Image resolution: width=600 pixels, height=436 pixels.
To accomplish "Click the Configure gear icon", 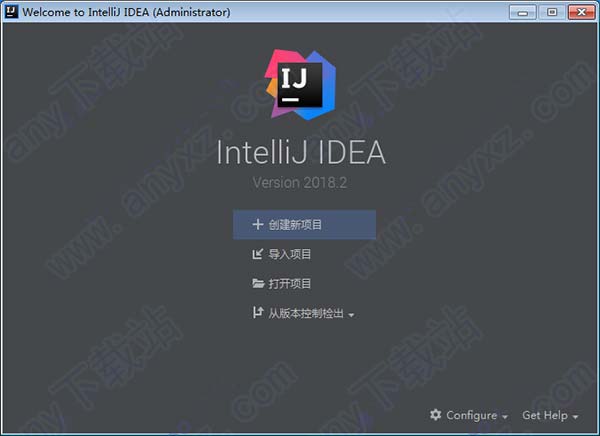I will 435,415.
